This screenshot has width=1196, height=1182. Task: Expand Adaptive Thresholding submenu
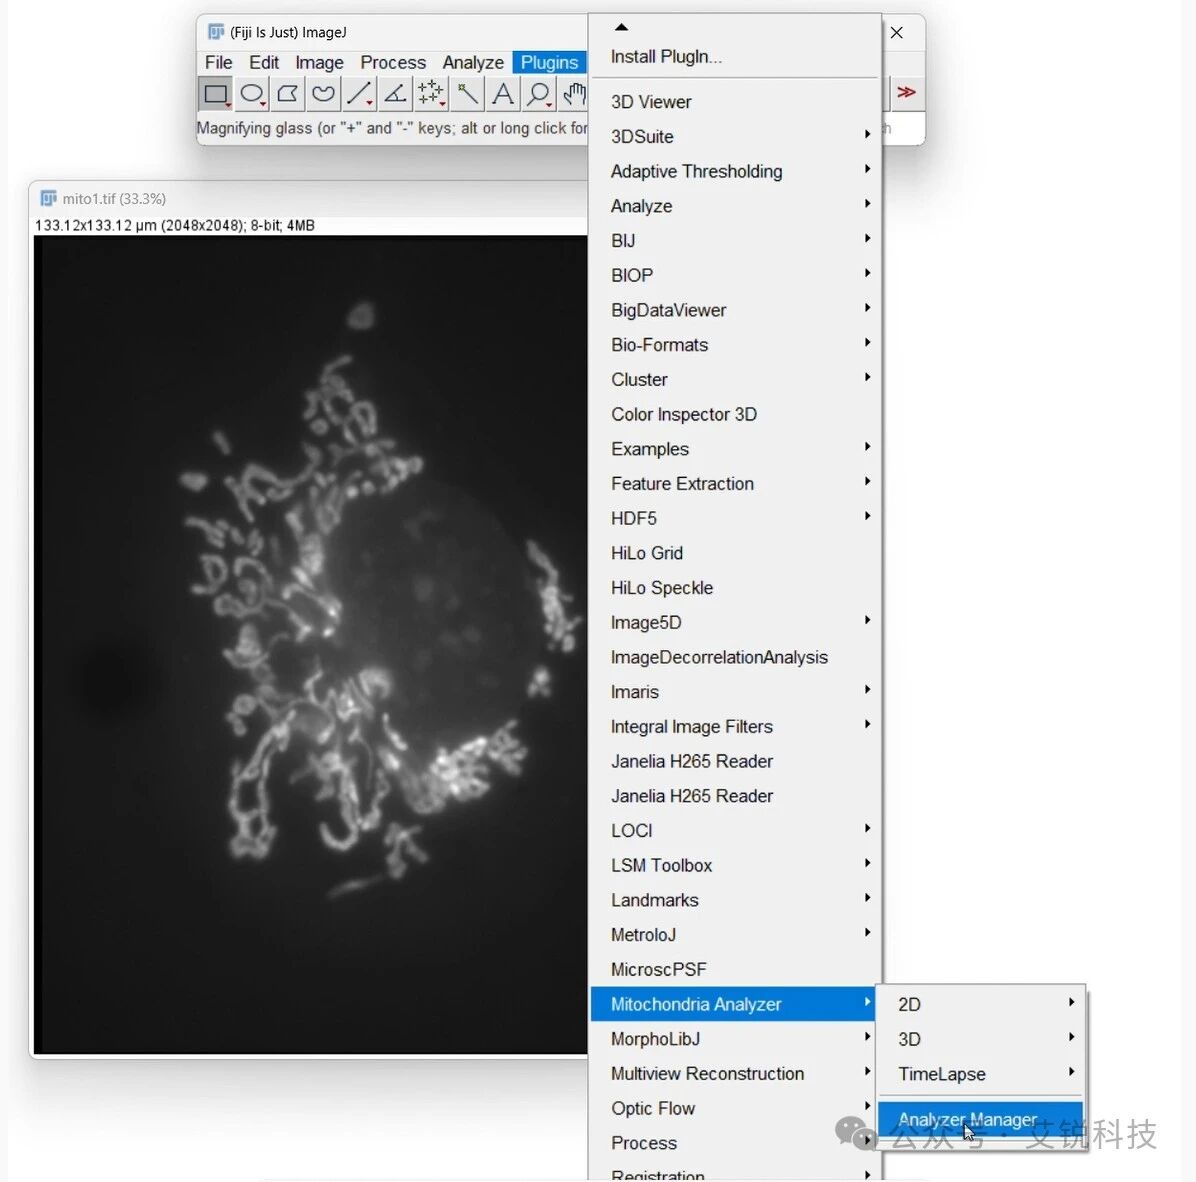(735, 171)
